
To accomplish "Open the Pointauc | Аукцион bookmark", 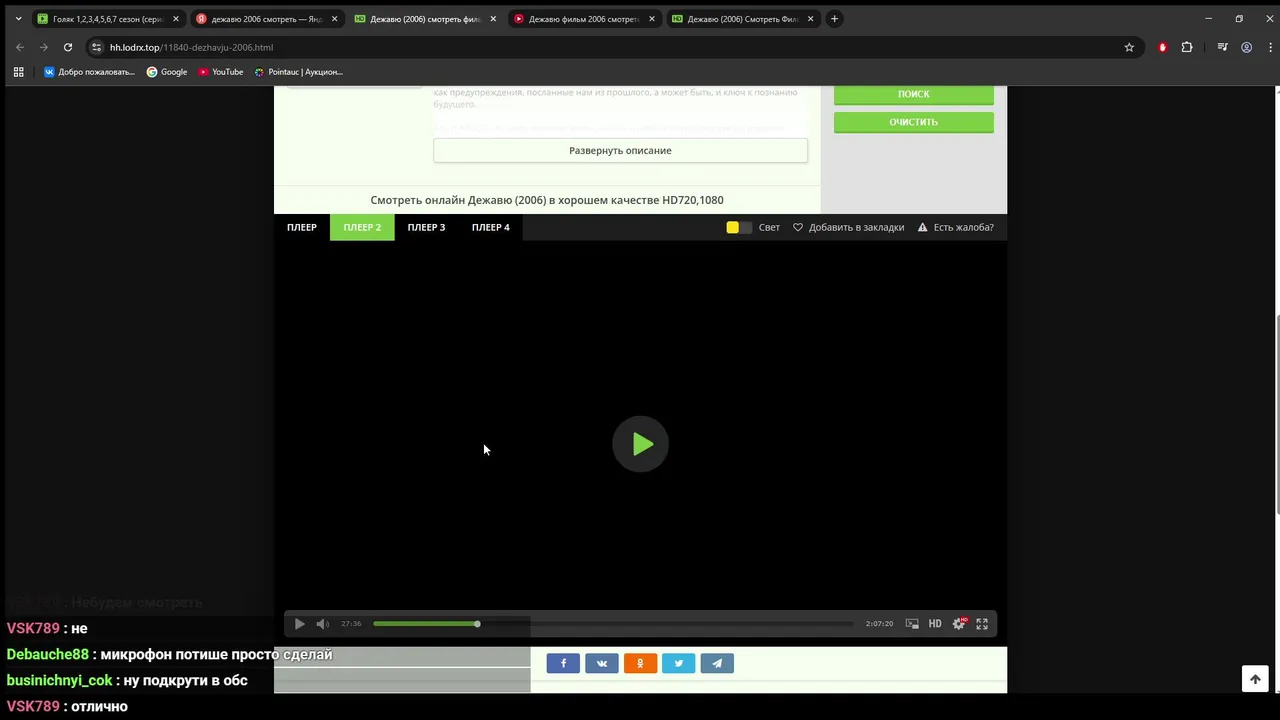I will click(x=298, y=72).
